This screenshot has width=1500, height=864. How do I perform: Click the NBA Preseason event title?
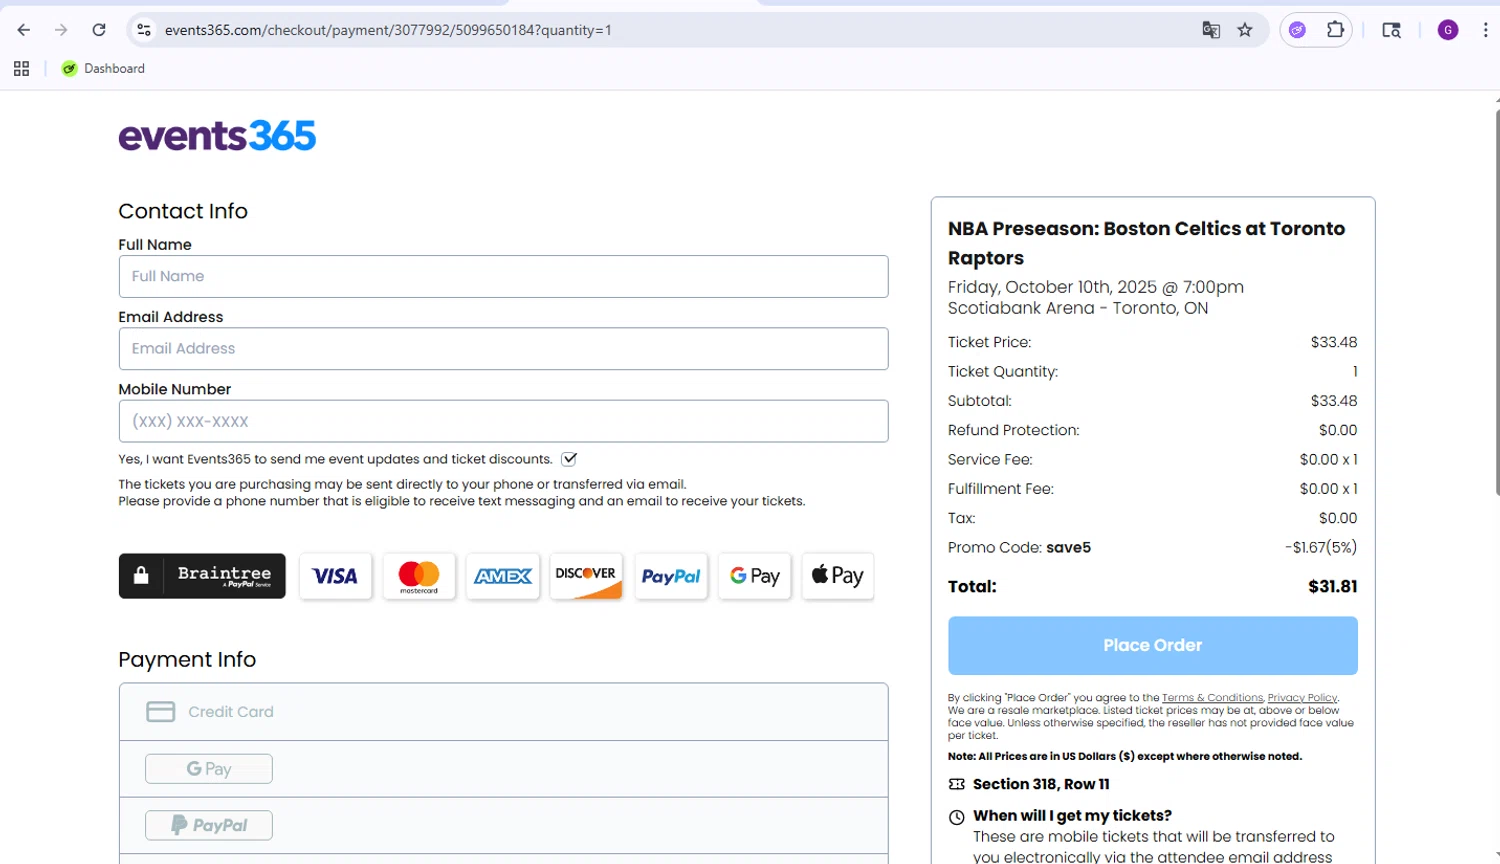click(1147, 243)
